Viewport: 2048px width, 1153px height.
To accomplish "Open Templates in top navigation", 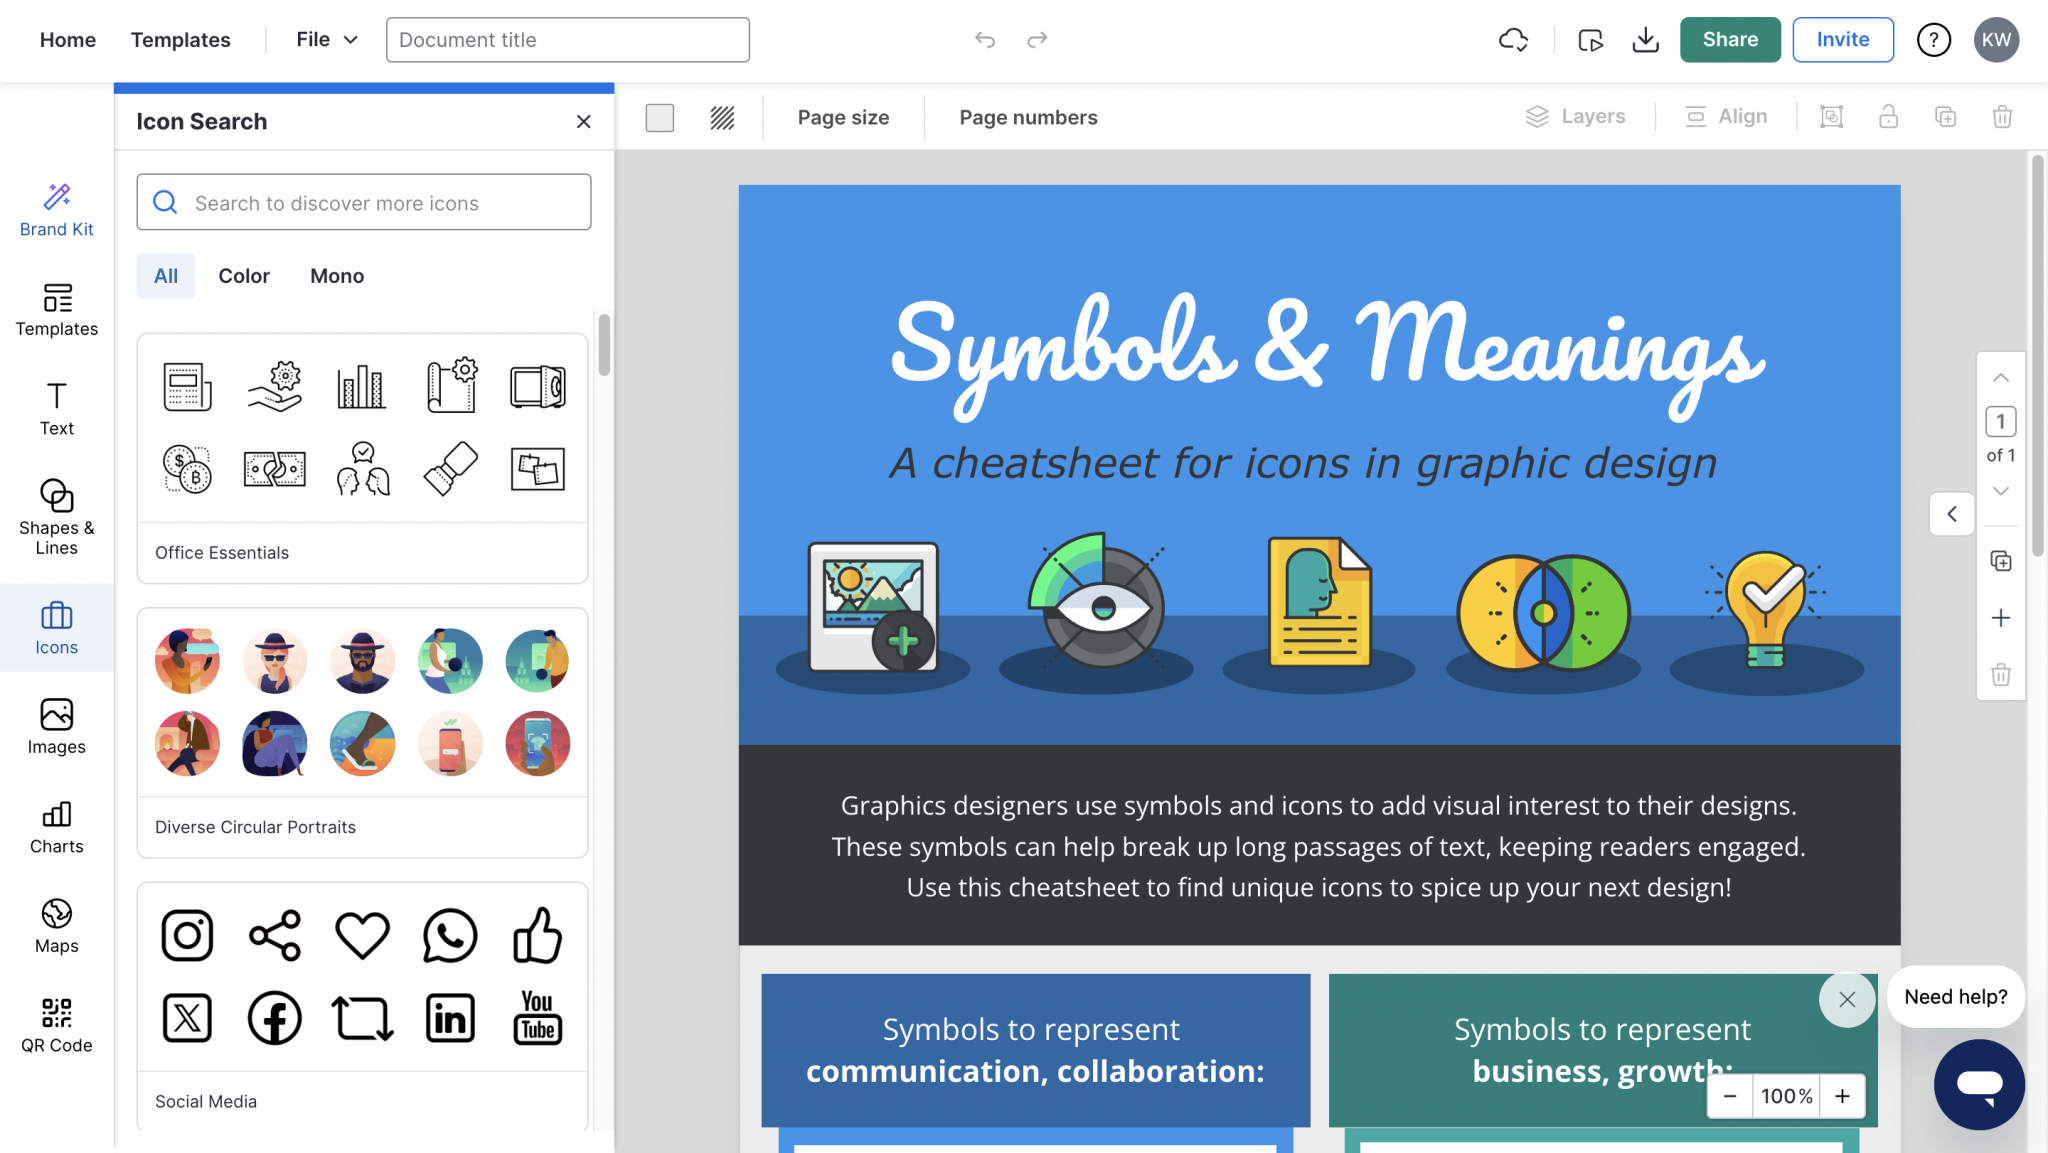I will click(x=180, y=40).
